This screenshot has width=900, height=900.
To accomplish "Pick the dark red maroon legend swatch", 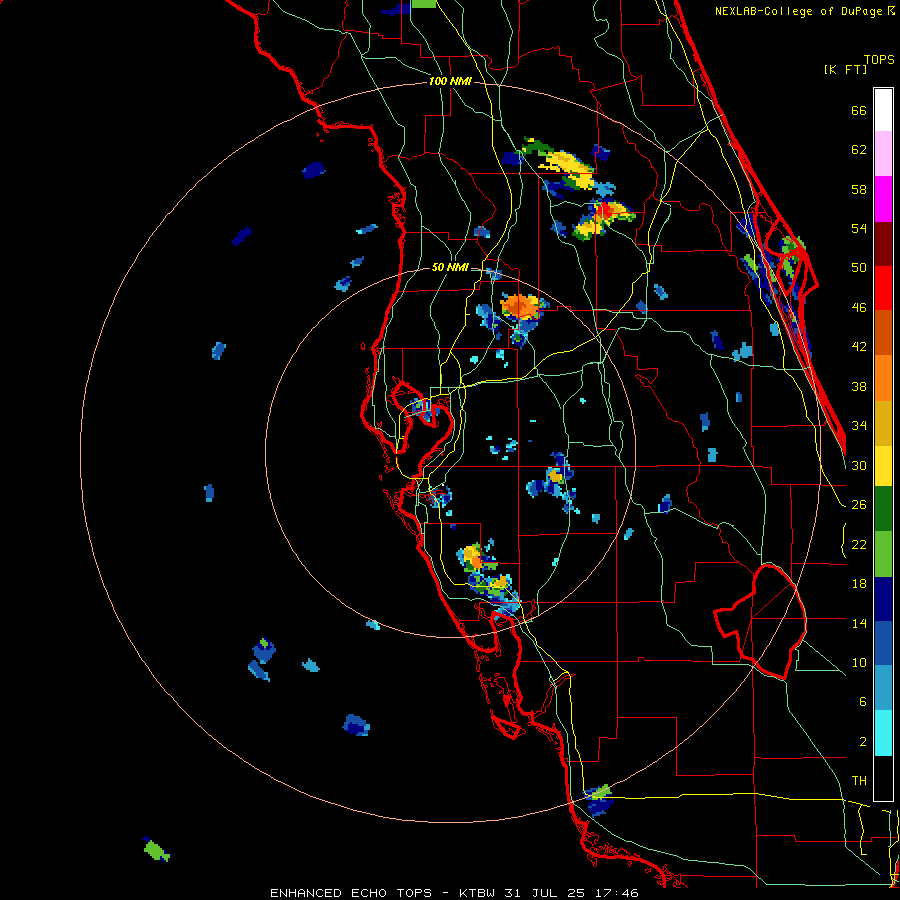I will [883, 245].
